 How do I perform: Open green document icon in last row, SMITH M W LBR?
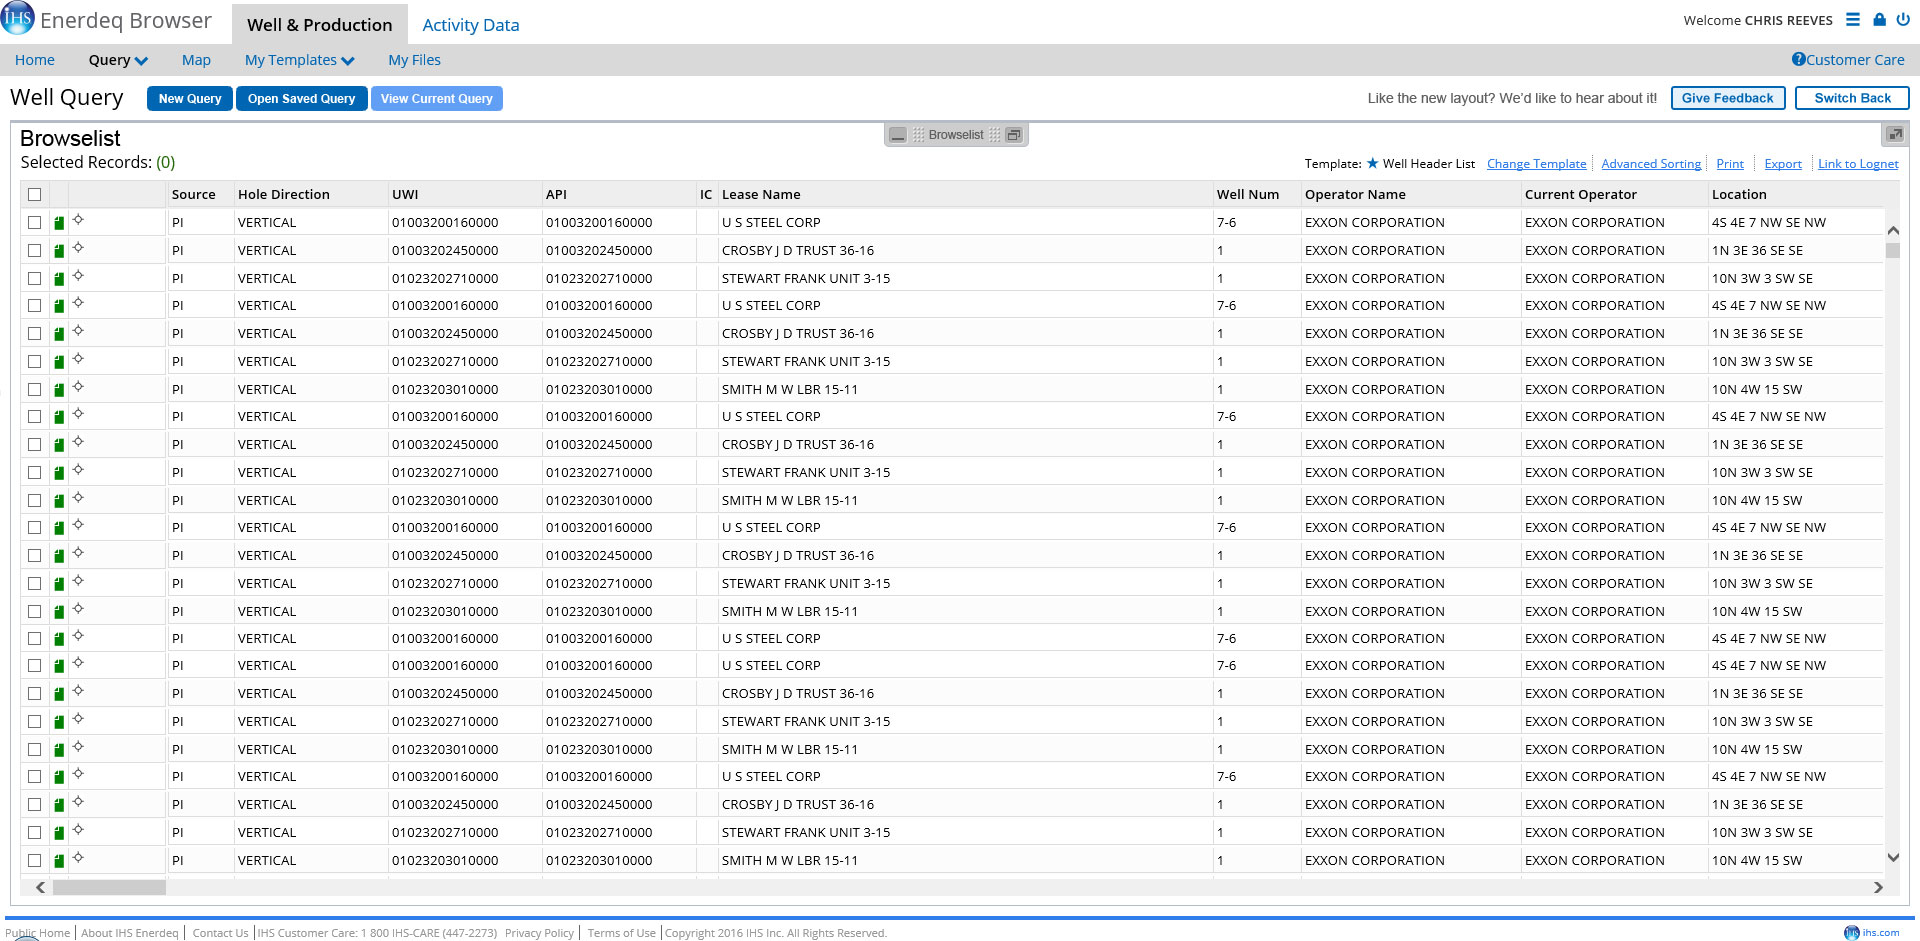59,861
